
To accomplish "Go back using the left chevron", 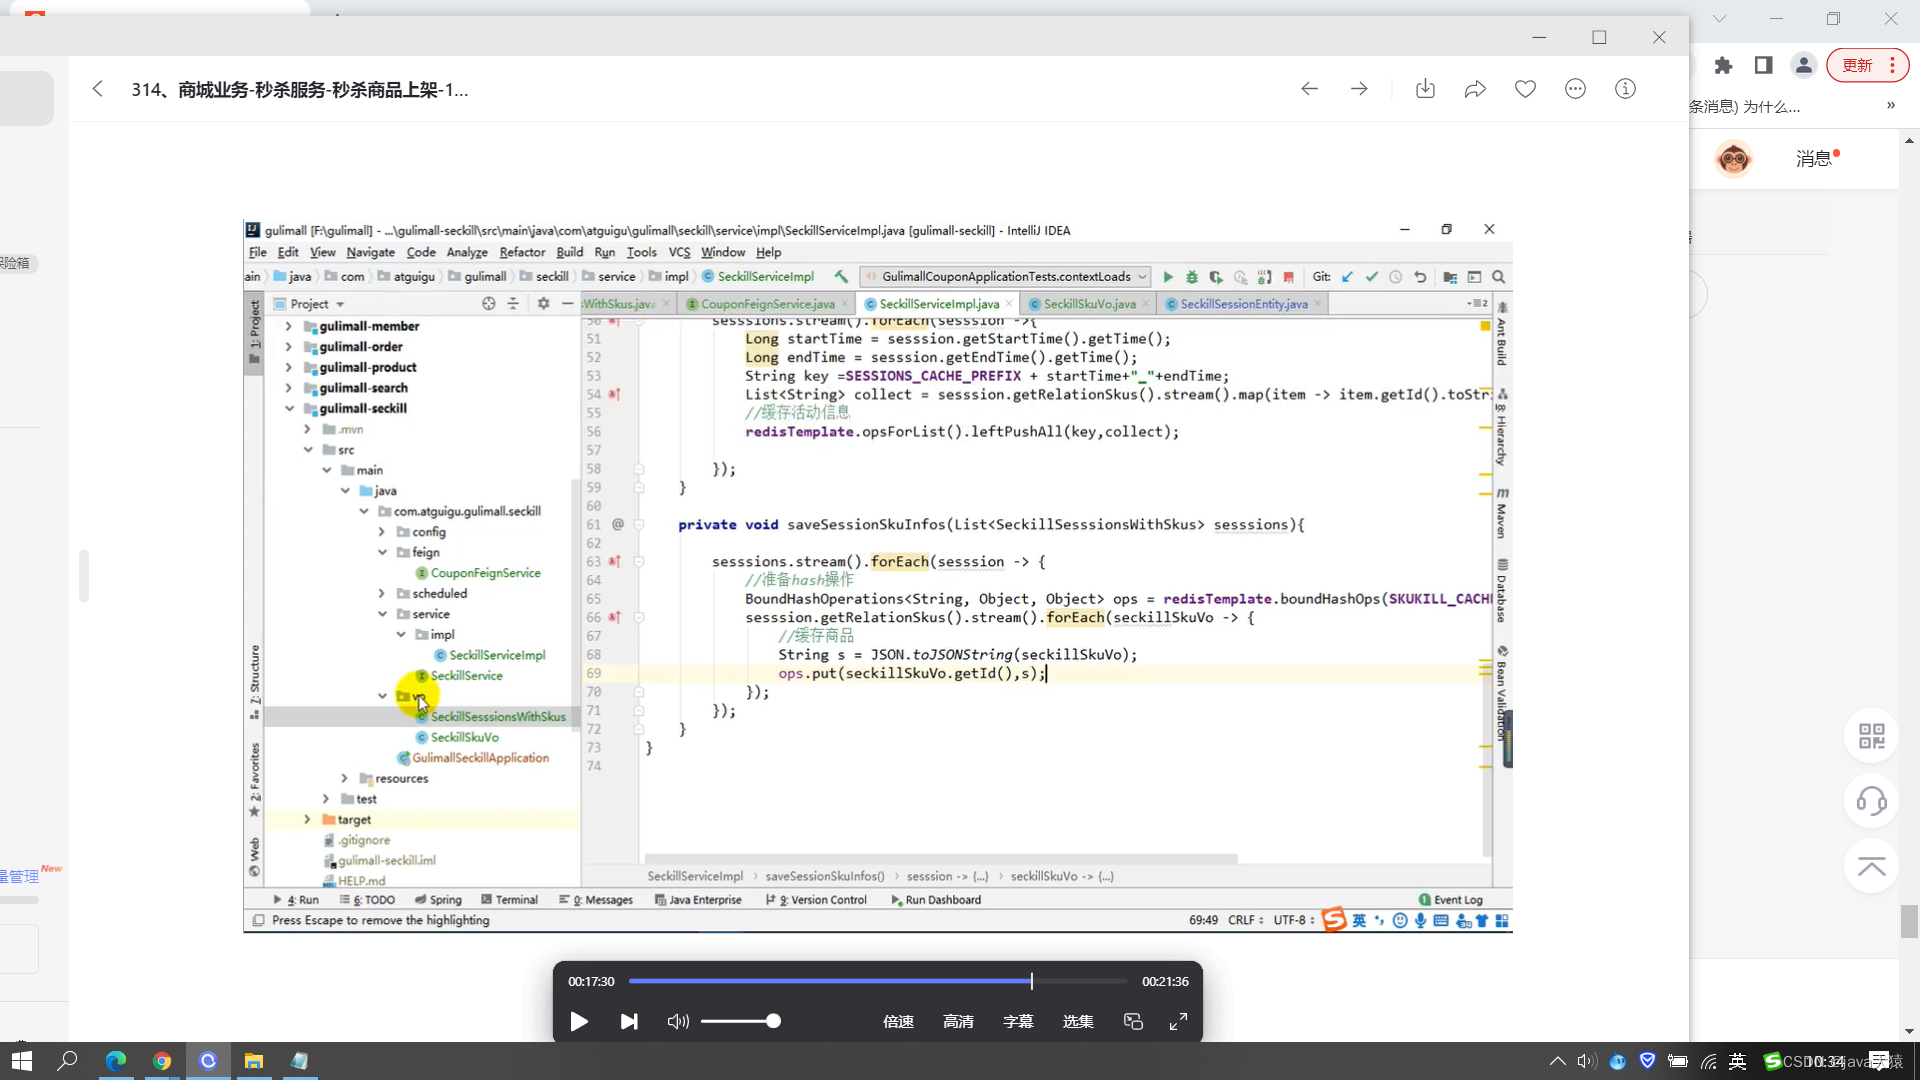I will tap(97, 89).
